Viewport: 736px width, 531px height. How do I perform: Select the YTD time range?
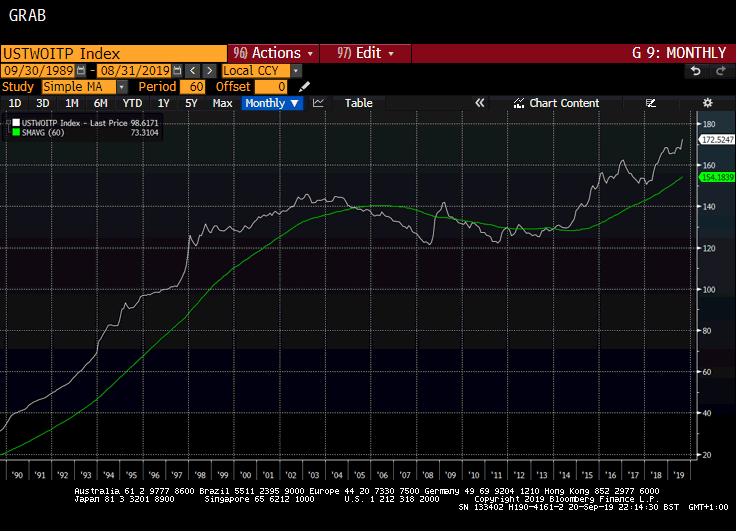pos(132,103)
